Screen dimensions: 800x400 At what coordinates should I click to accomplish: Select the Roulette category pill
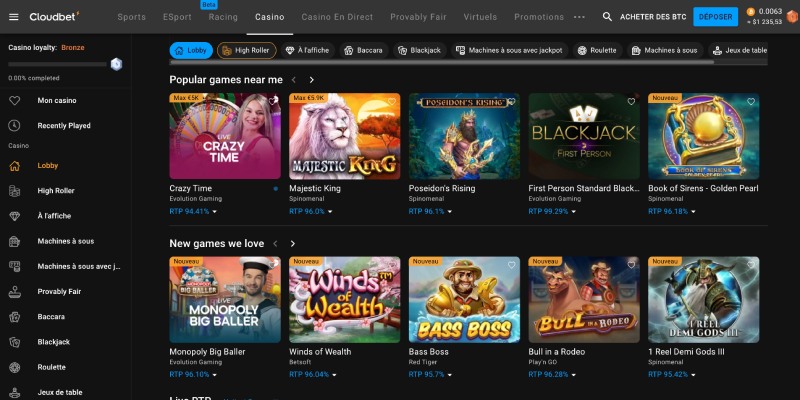click(x=597, y=51)
